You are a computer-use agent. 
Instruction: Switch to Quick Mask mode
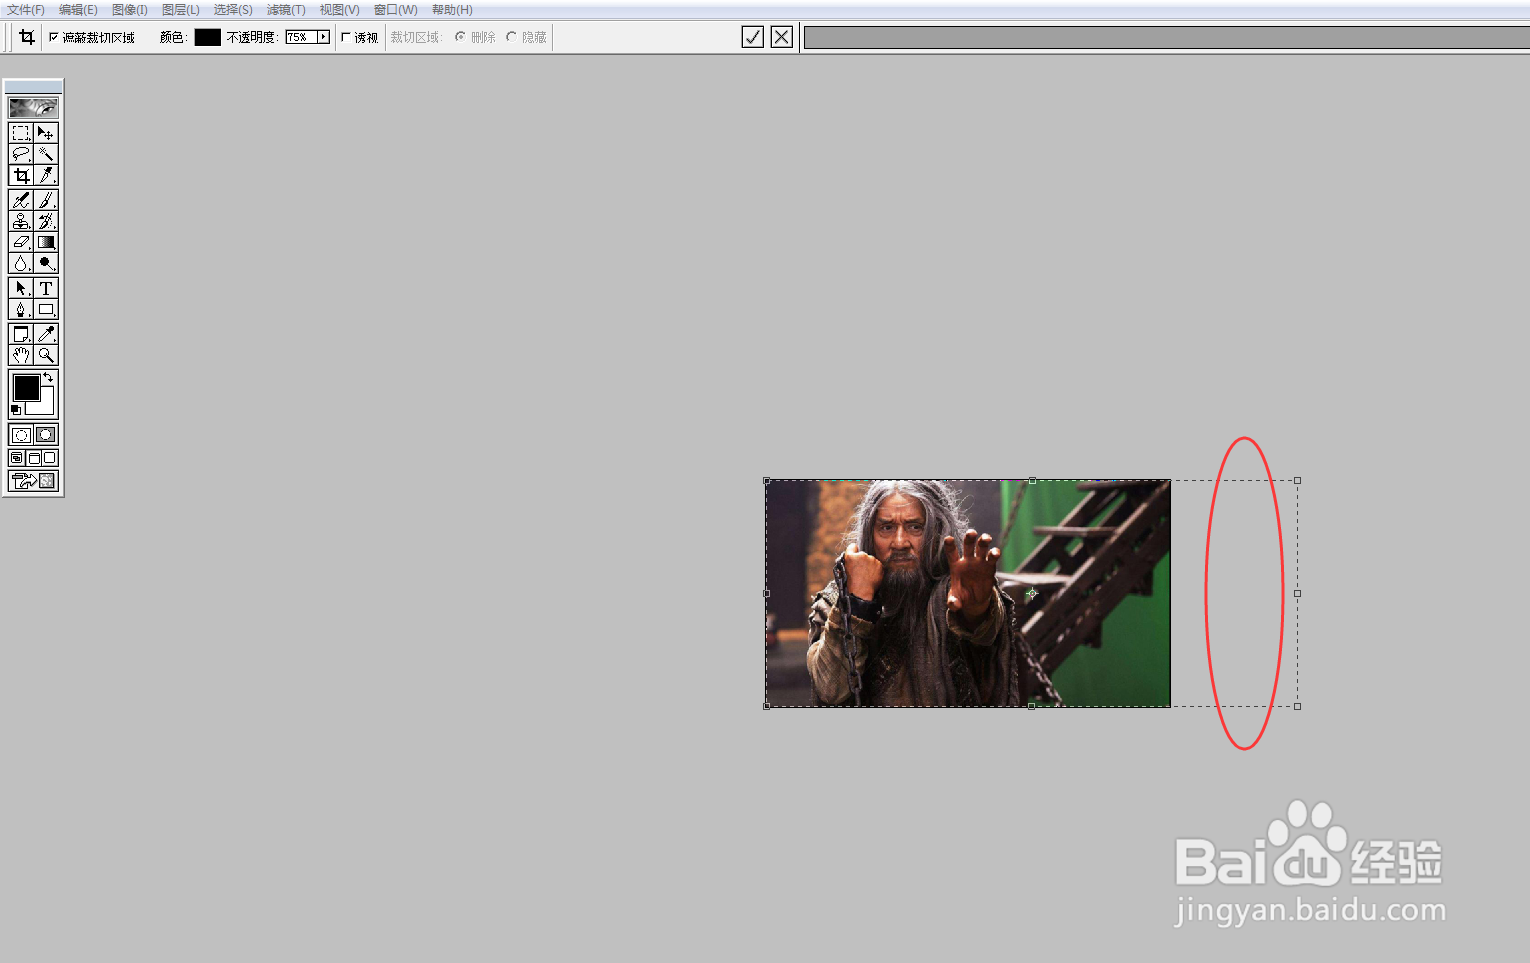point(46,435)
